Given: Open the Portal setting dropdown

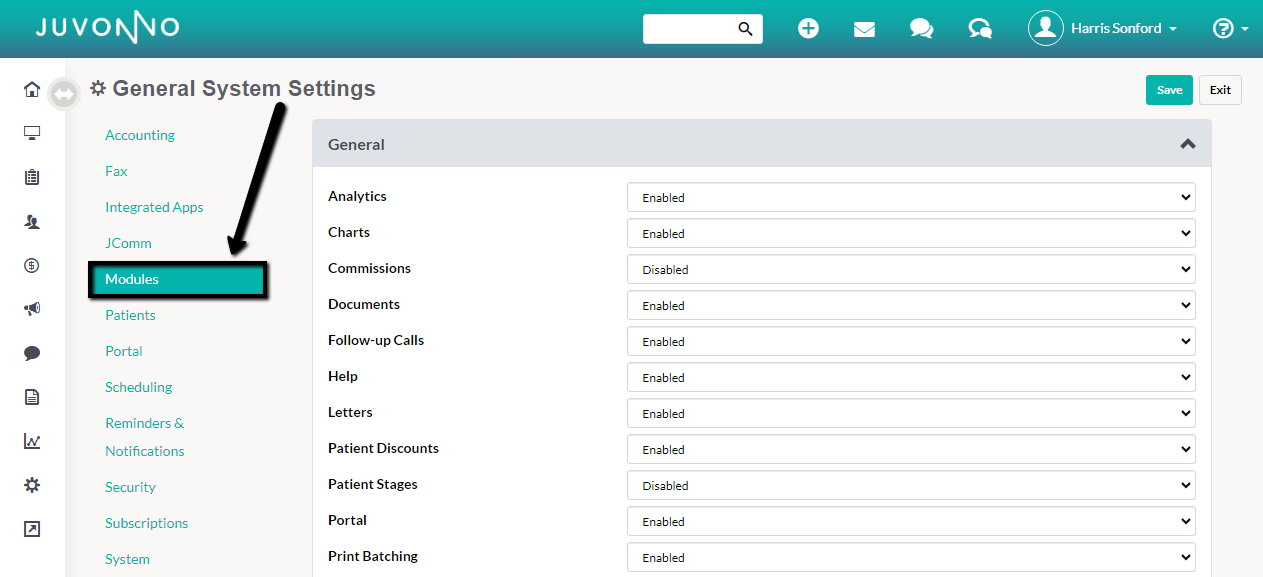Looking at the screenshot, I should [x=911, y=521].
